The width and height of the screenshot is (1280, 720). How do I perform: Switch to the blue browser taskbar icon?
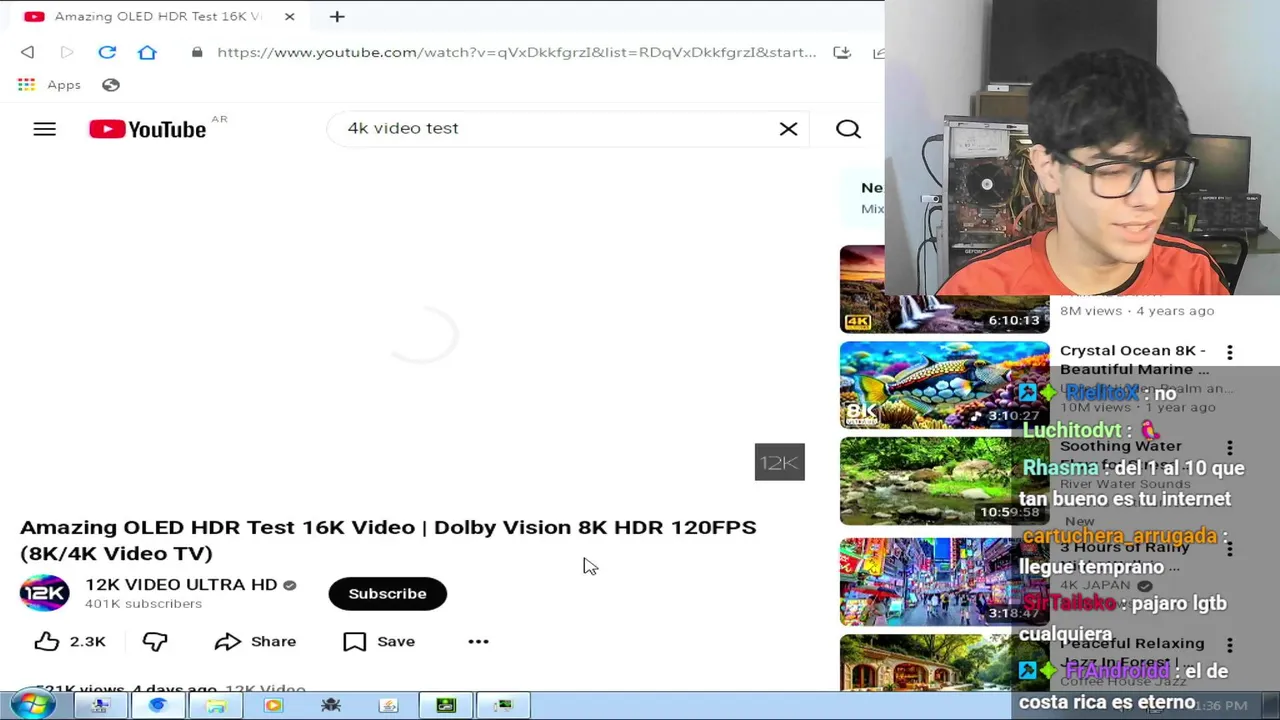tap(158, 706)
